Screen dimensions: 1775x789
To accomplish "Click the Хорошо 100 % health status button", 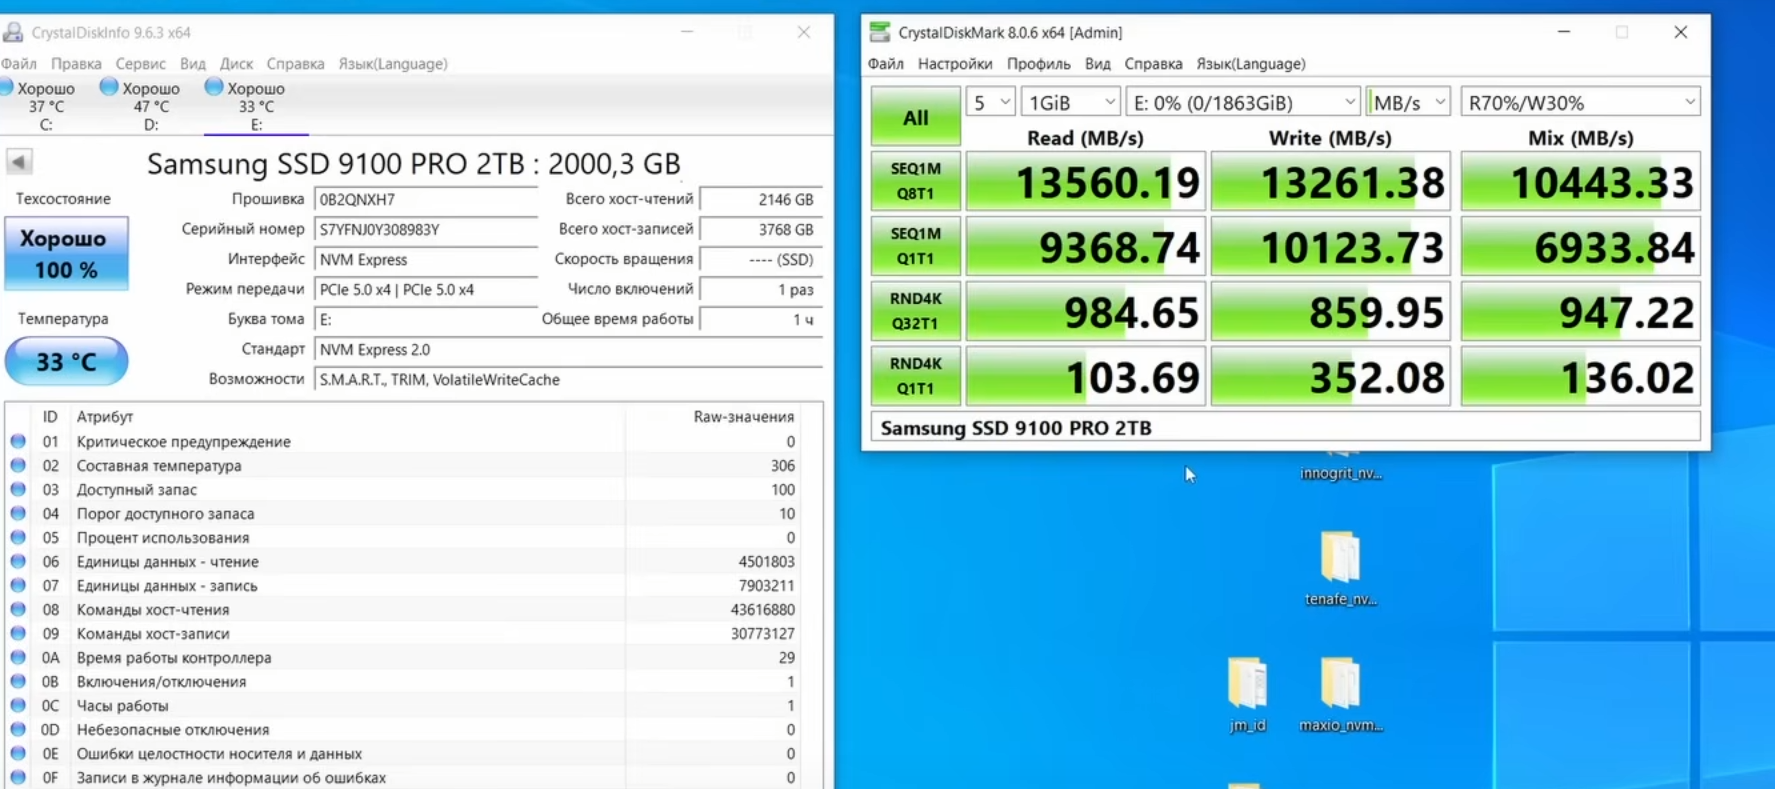I will tap(66, 254).
